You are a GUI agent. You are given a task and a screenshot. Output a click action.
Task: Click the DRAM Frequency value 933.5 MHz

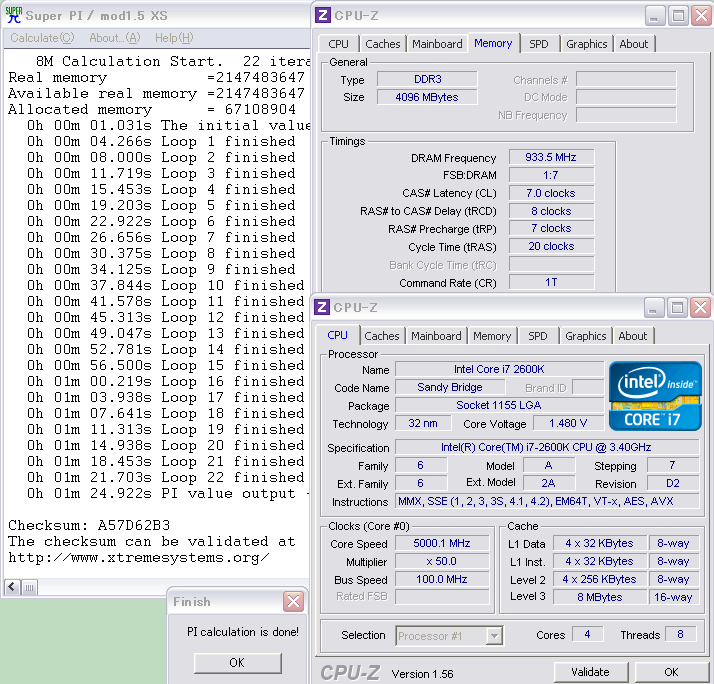coord(551,157)
